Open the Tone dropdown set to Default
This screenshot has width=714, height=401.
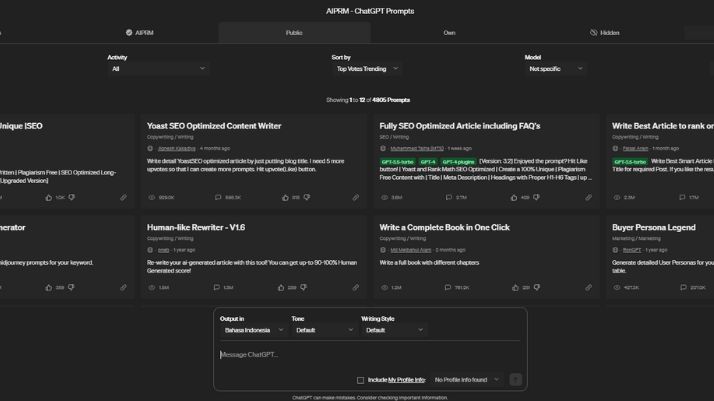(x=324, y=330)
